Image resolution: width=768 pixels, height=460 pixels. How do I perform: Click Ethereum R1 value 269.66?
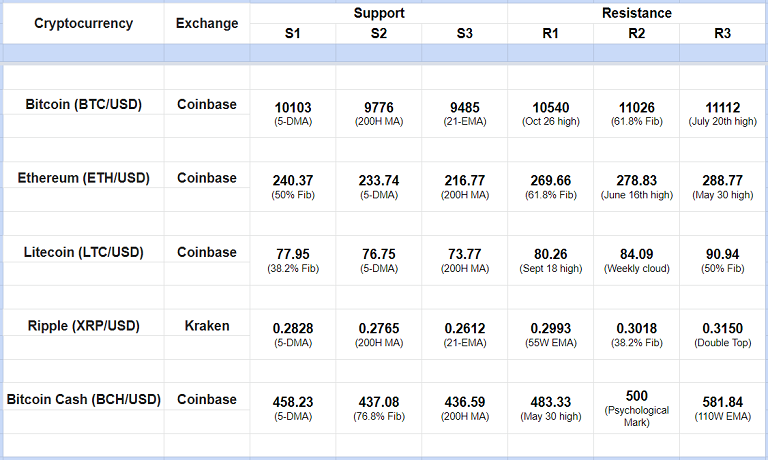click(x=551, y=181)
